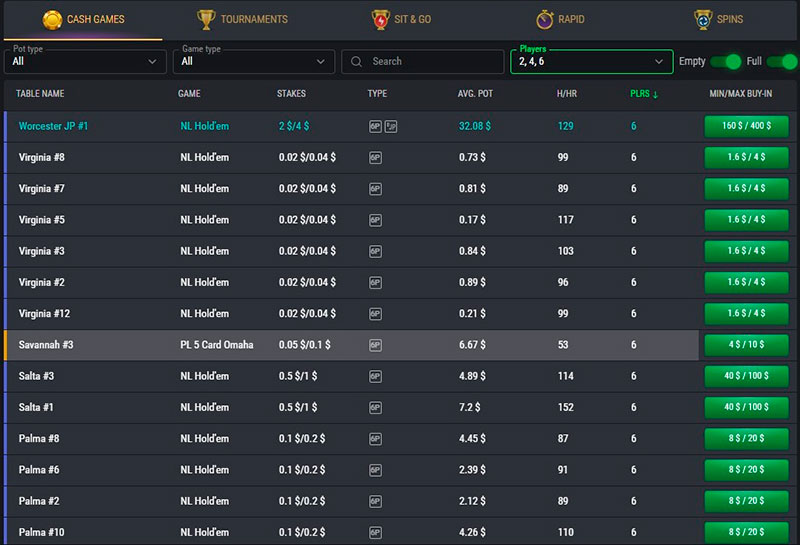Open the Pot type dropdown

pyautogui.click(x=85, y=61)
